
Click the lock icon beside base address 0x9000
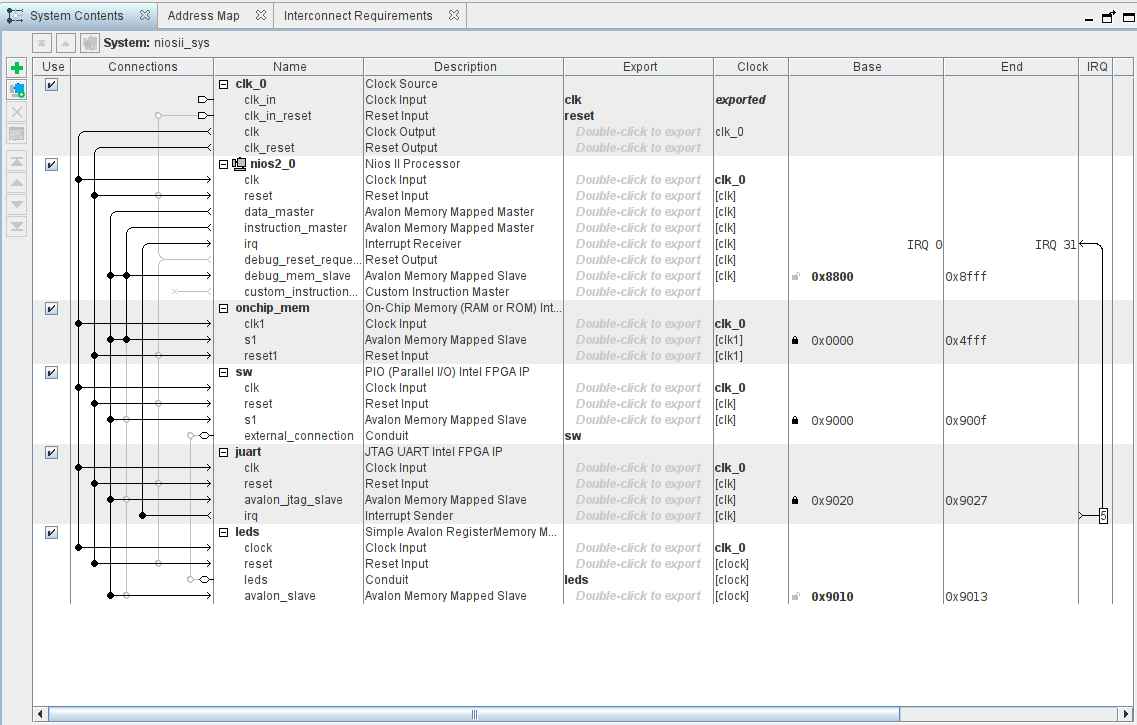pos(795,420)
